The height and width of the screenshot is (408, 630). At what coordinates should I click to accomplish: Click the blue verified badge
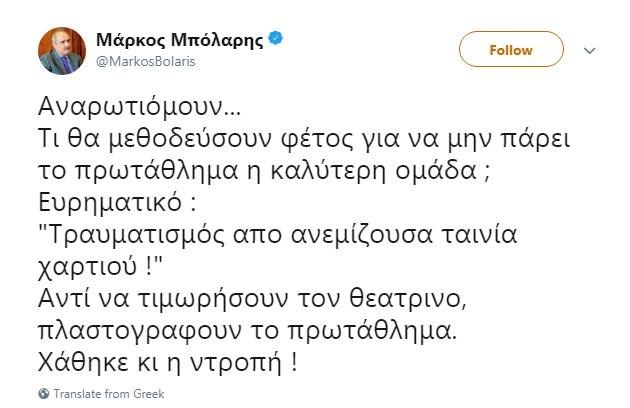275,41
